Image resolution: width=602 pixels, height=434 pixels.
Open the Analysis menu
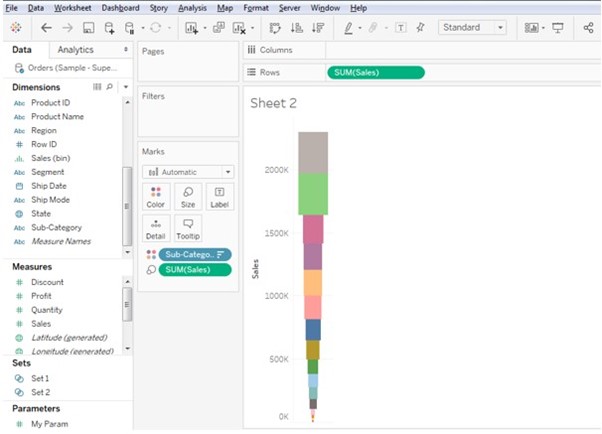pos(192,8)
